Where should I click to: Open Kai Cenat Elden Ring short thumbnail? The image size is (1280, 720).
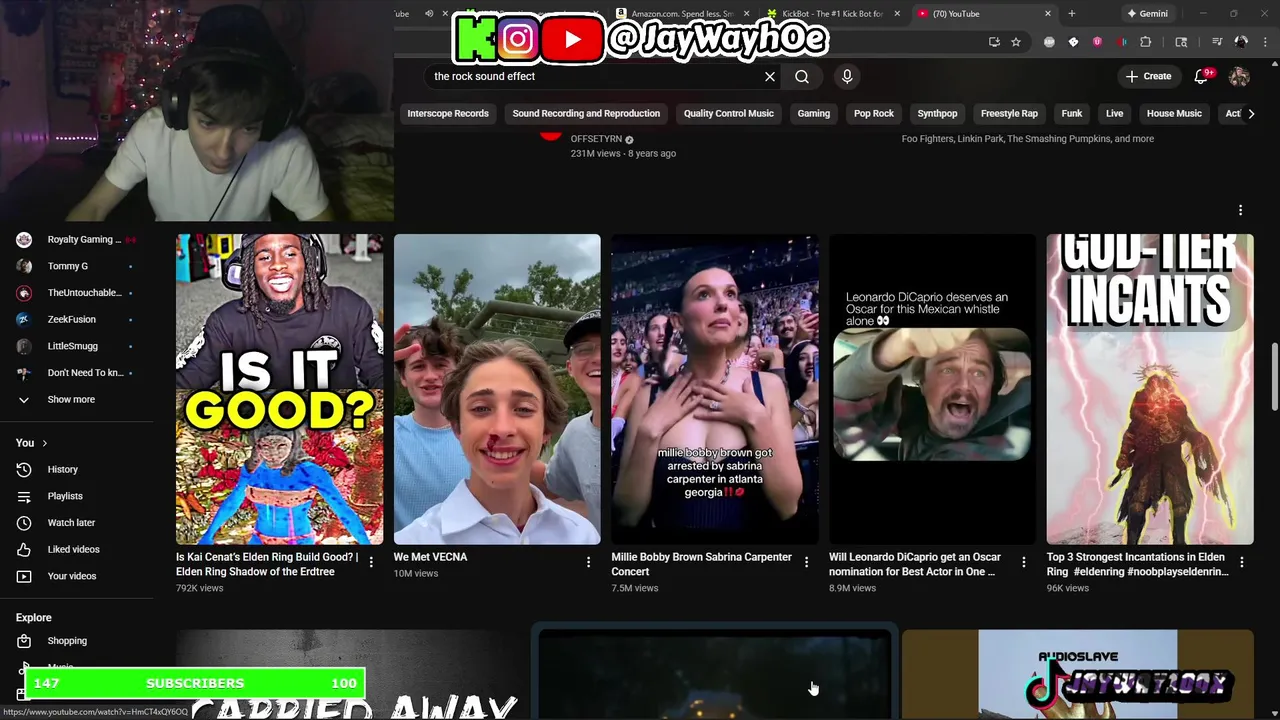coord(279,389)
